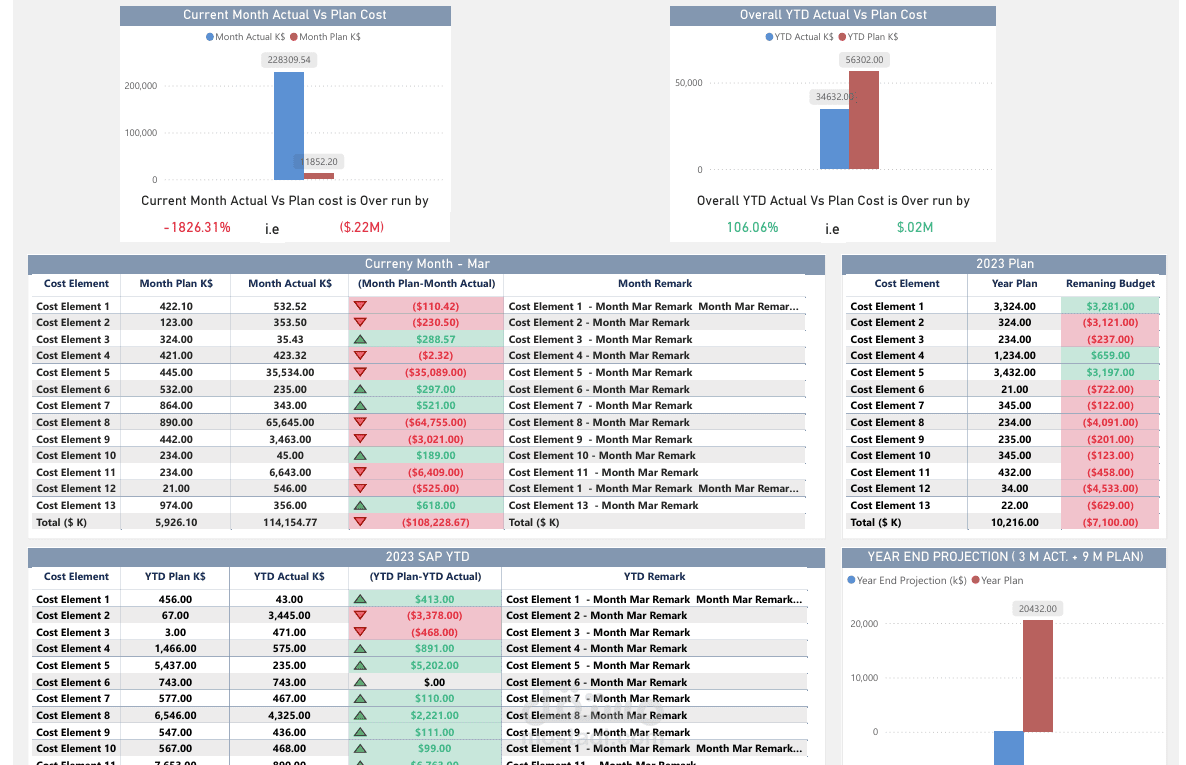Image resolution: width=1186 pixels, height=765 pixels.
Task: Click red down arrow beside ($64,755.00)
Action: [x=360, y=422]
